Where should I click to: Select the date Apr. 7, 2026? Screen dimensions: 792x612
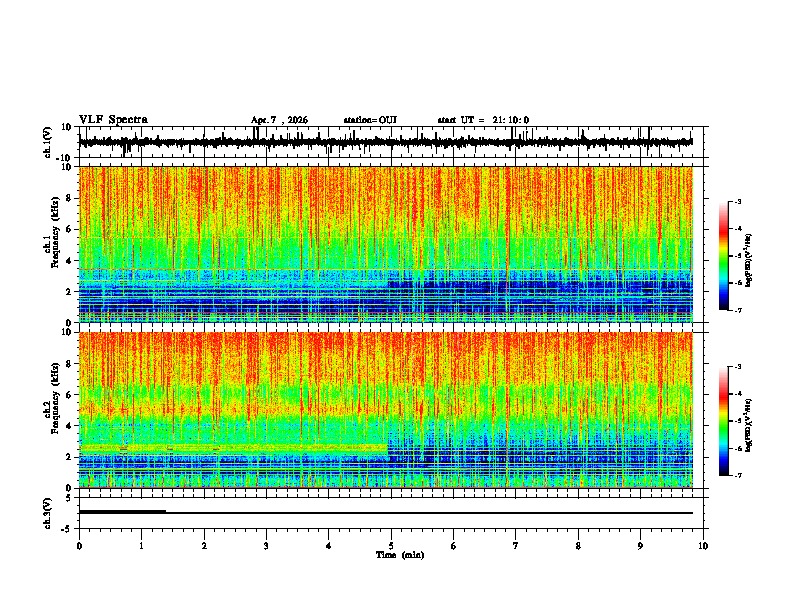(x=279, y=120)
